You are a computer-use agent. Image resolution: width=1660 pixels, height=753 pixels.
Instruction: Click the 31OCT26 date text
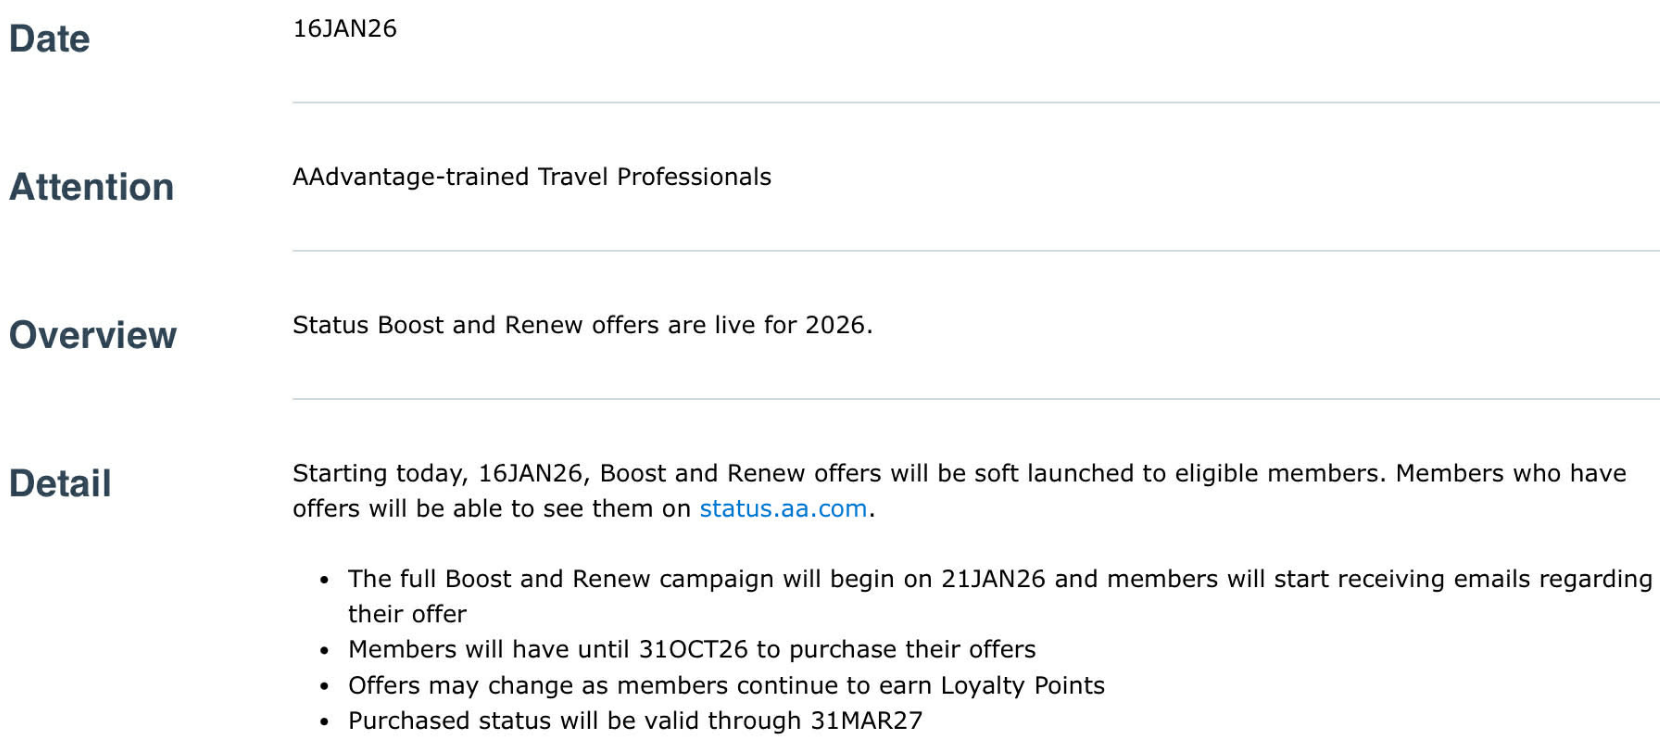coord(693,650)
